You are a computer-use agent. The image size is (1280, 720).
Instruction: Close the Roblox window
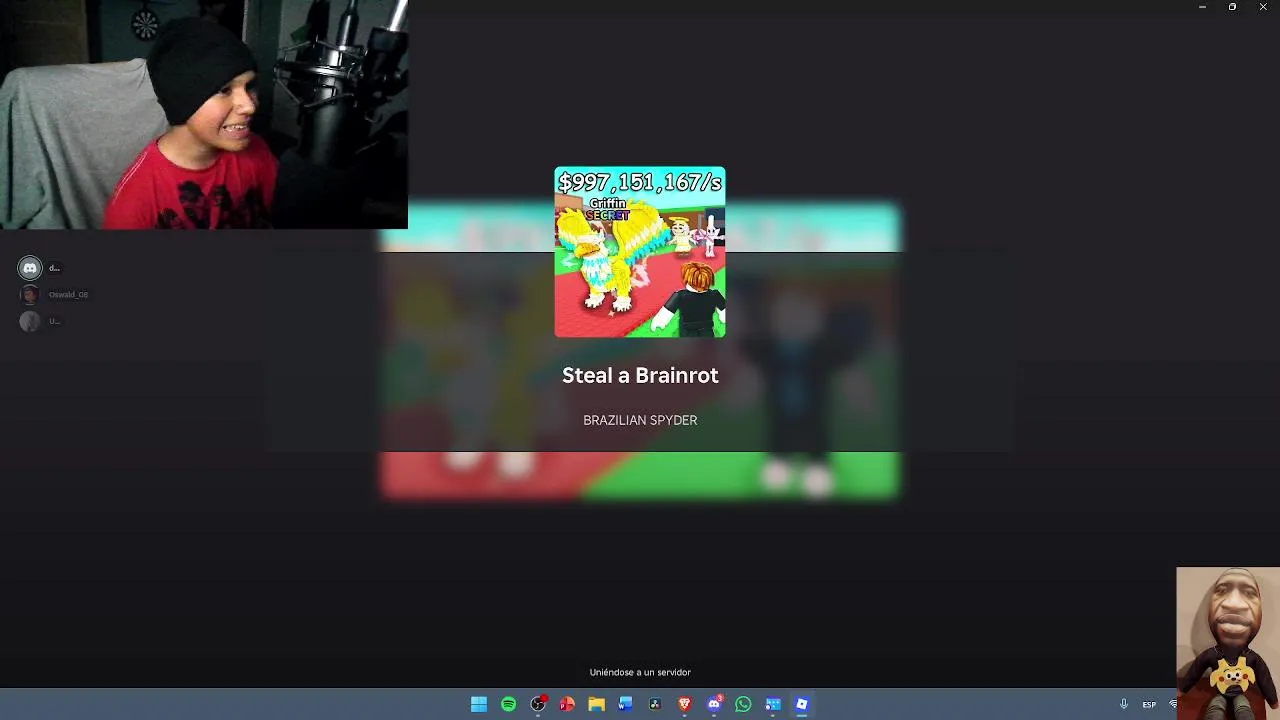pyautogui.click(x=1263, y=7)
